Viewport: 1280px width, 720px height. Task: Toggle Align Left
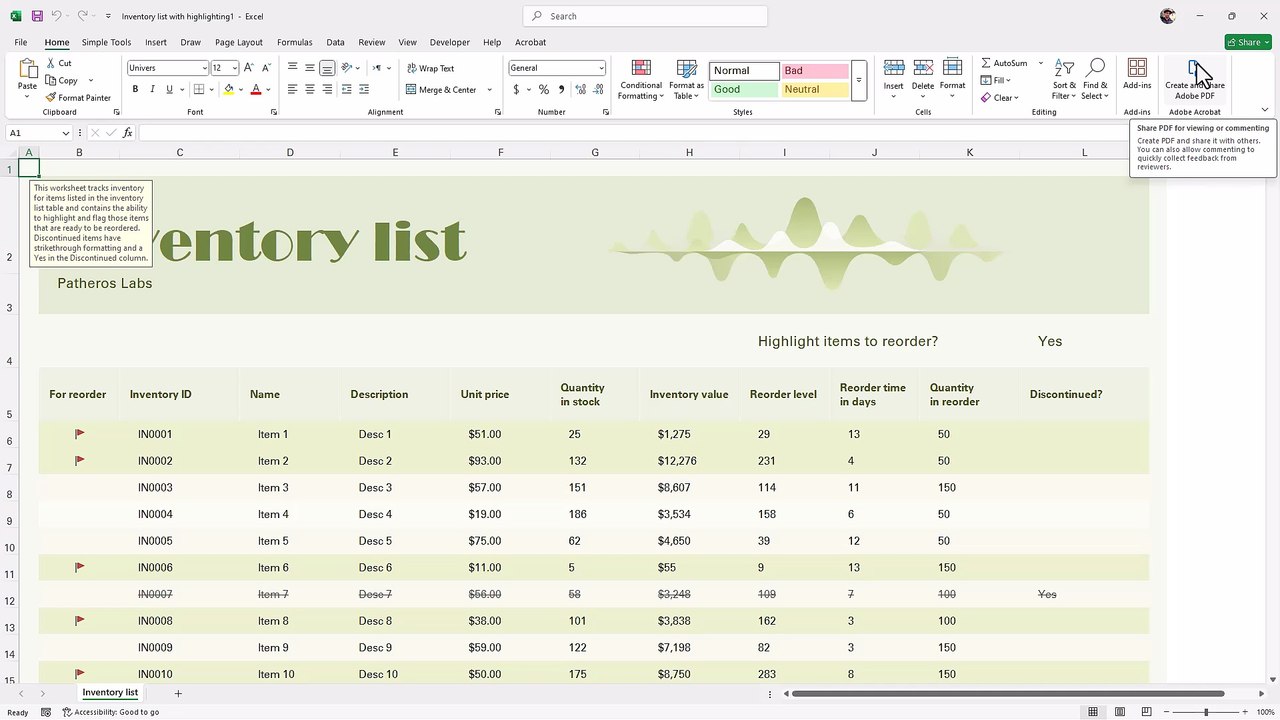[293, 89]
